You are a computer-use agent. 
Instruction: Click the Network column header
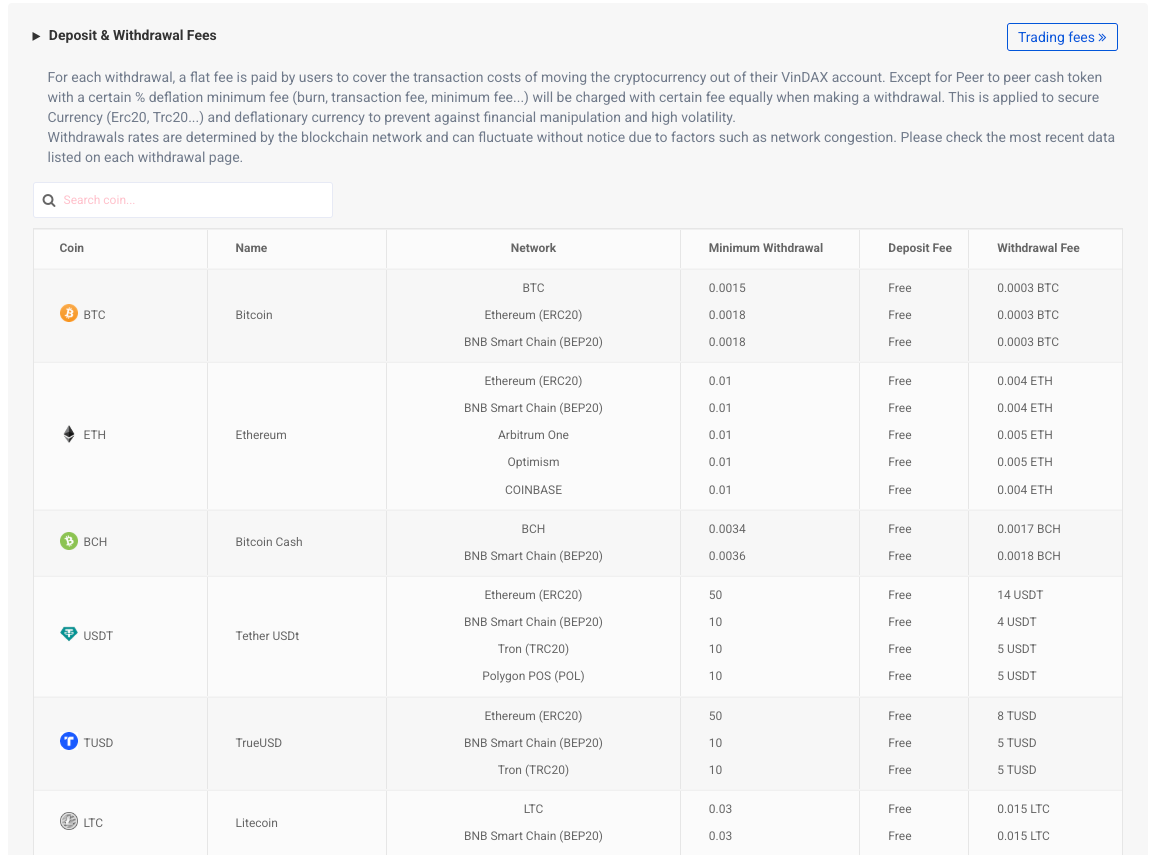tap(533, 248)
